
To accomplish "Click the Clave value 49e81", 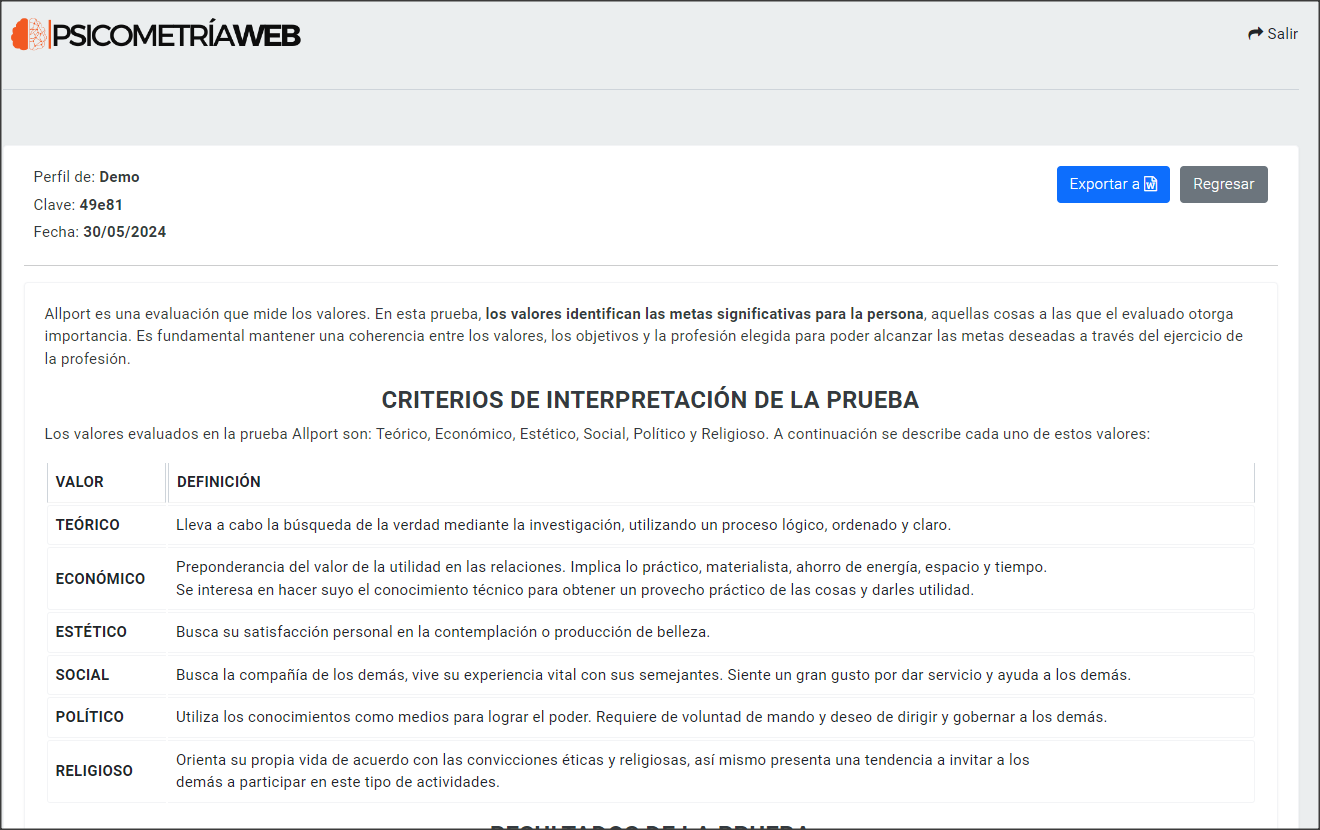I will point(101,205).
